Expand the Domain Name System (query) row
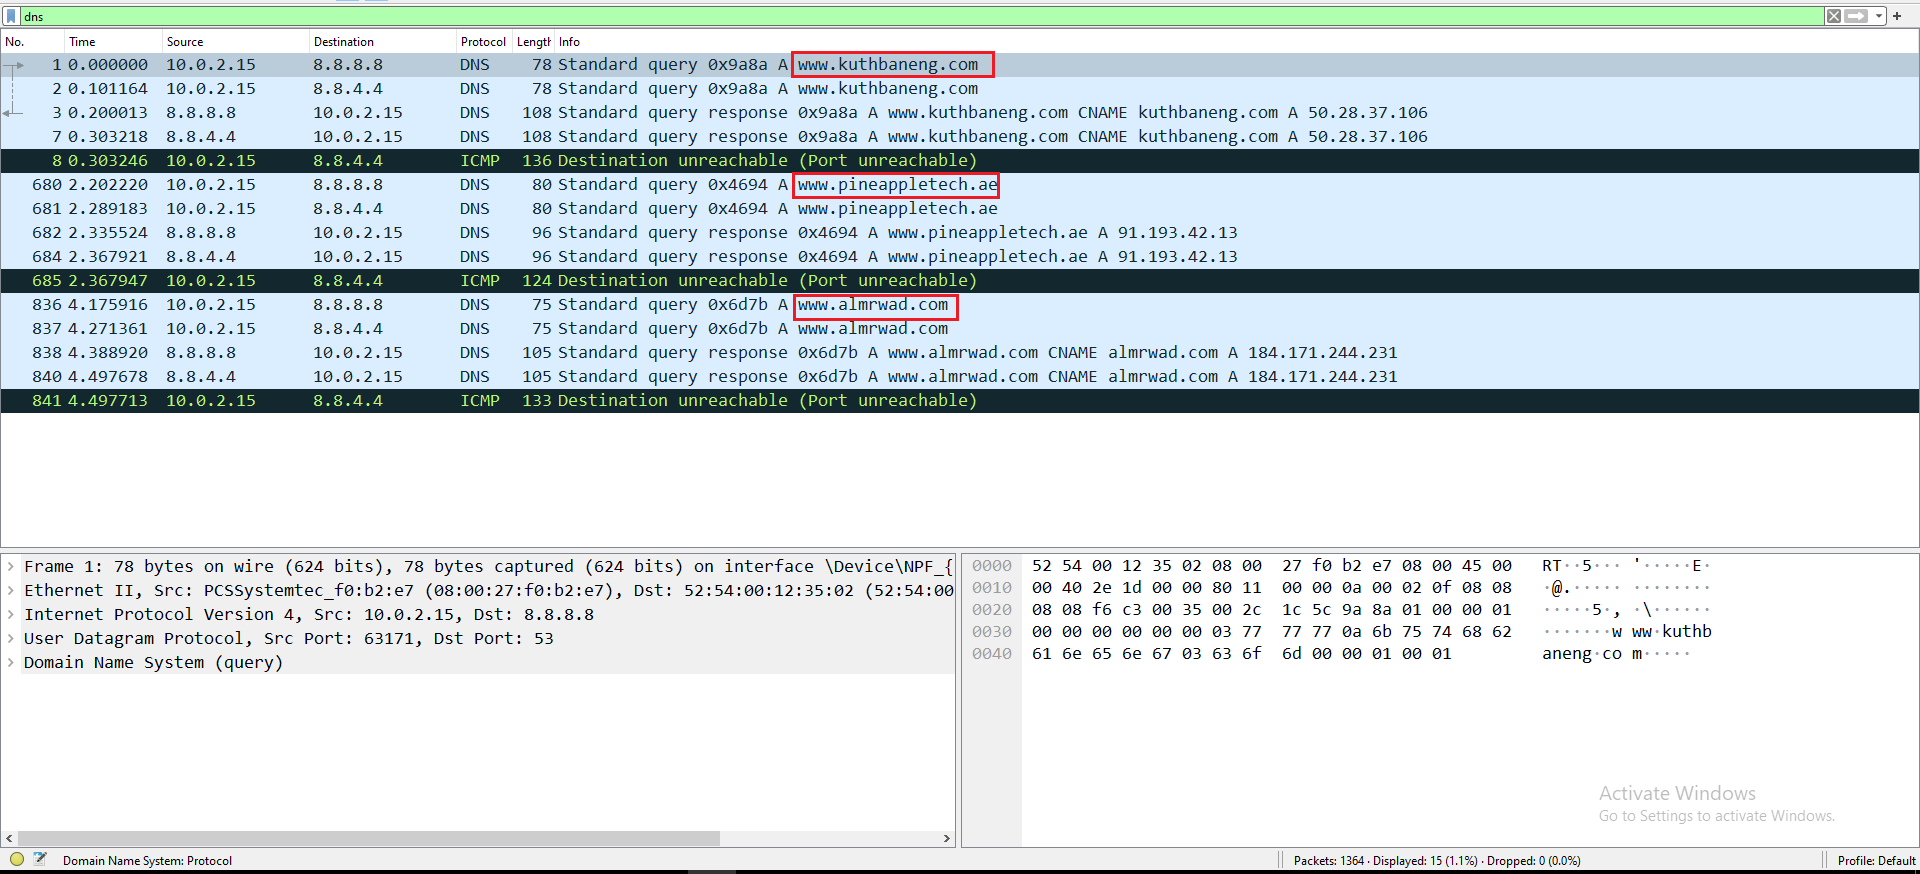 pyautogui.click(x=11, y=663)
